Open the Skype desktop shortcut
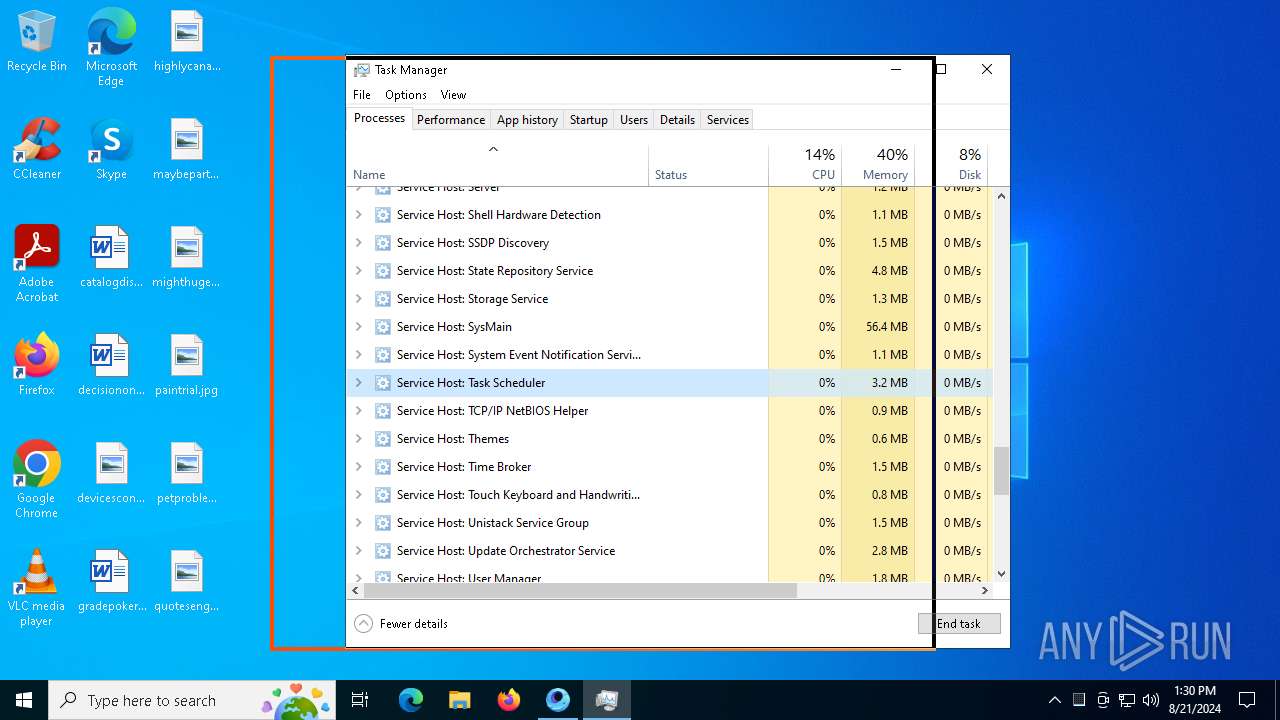Screen dimensions: 1280x720 (x=111, y=150)
